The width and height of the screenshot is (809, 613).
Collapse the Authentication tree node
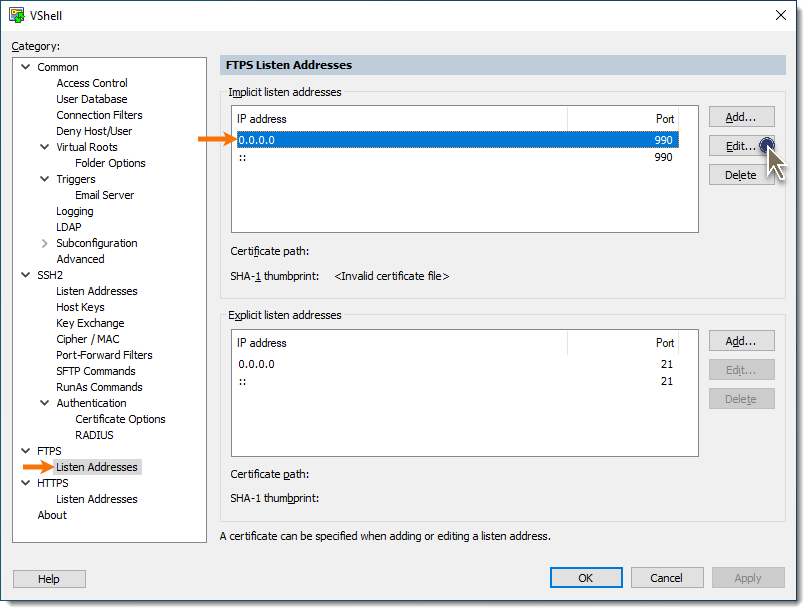(44, 403)
